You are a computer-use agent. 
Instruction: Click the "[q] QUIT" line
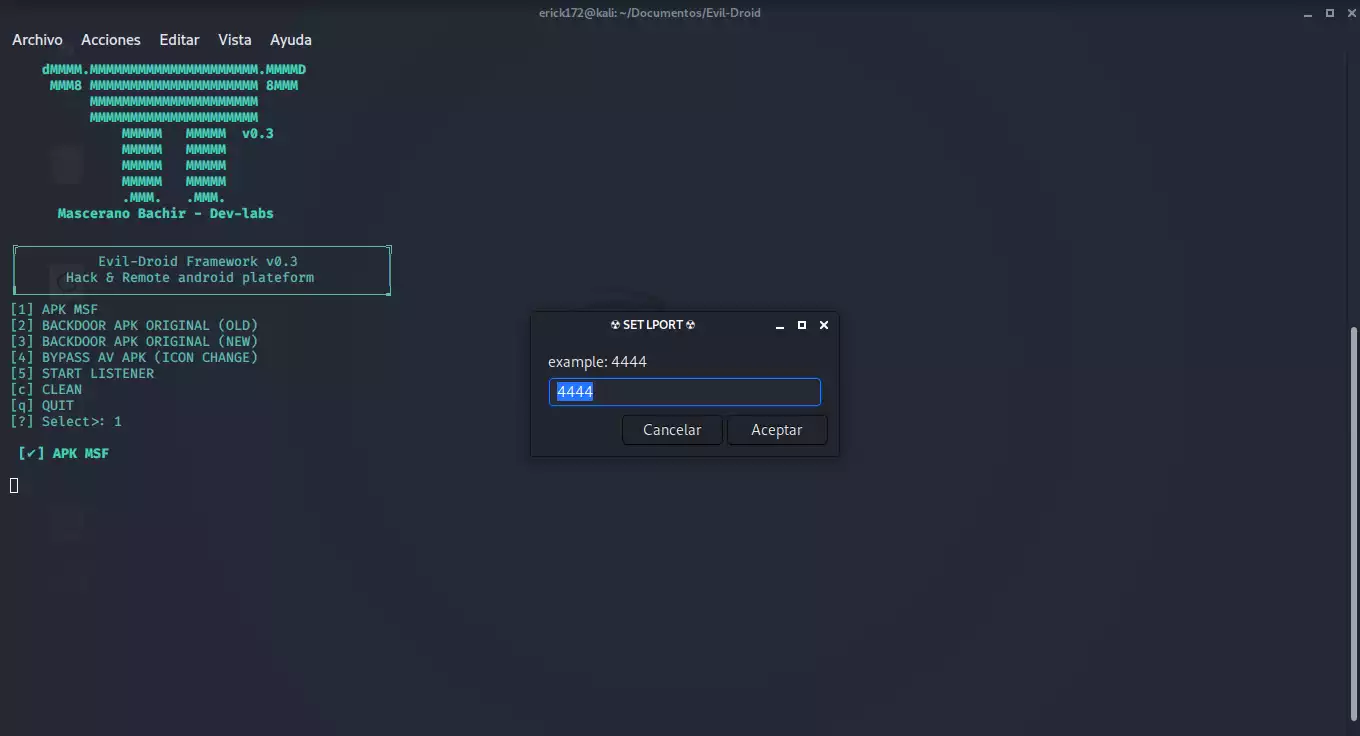pos(42,405)
